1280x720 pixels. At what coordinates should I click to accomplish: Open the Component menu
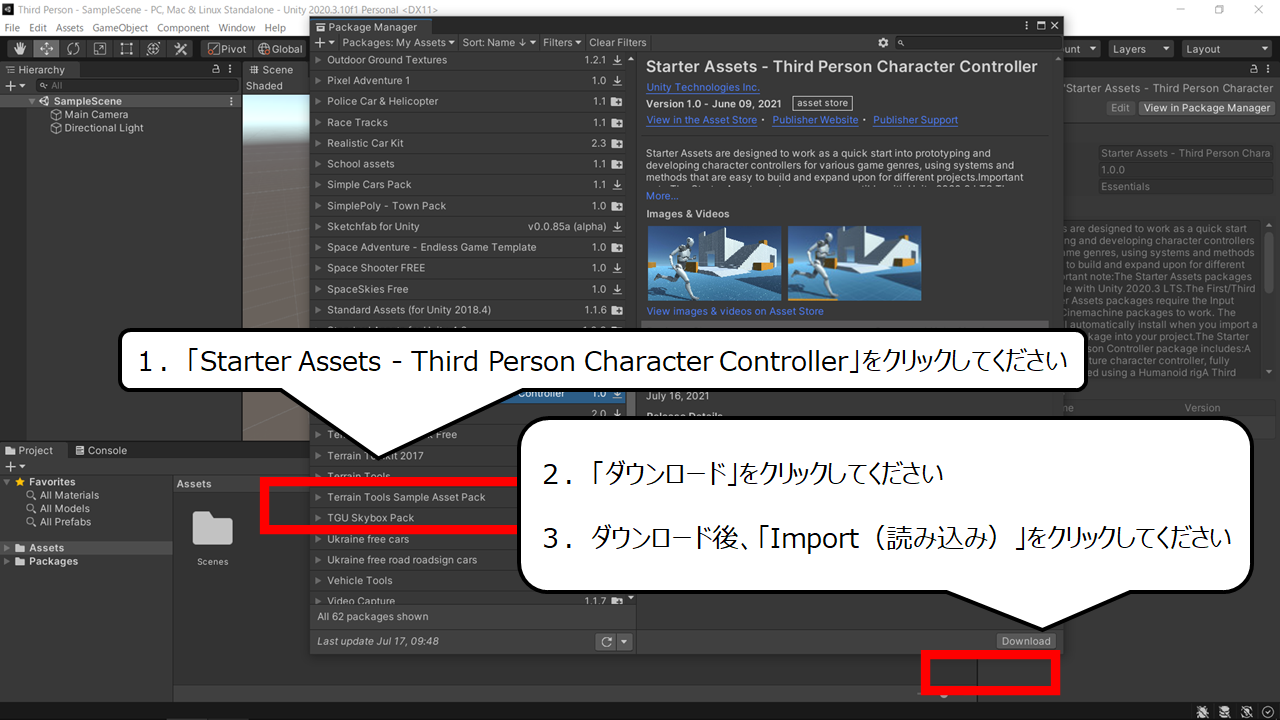point(183,28)
